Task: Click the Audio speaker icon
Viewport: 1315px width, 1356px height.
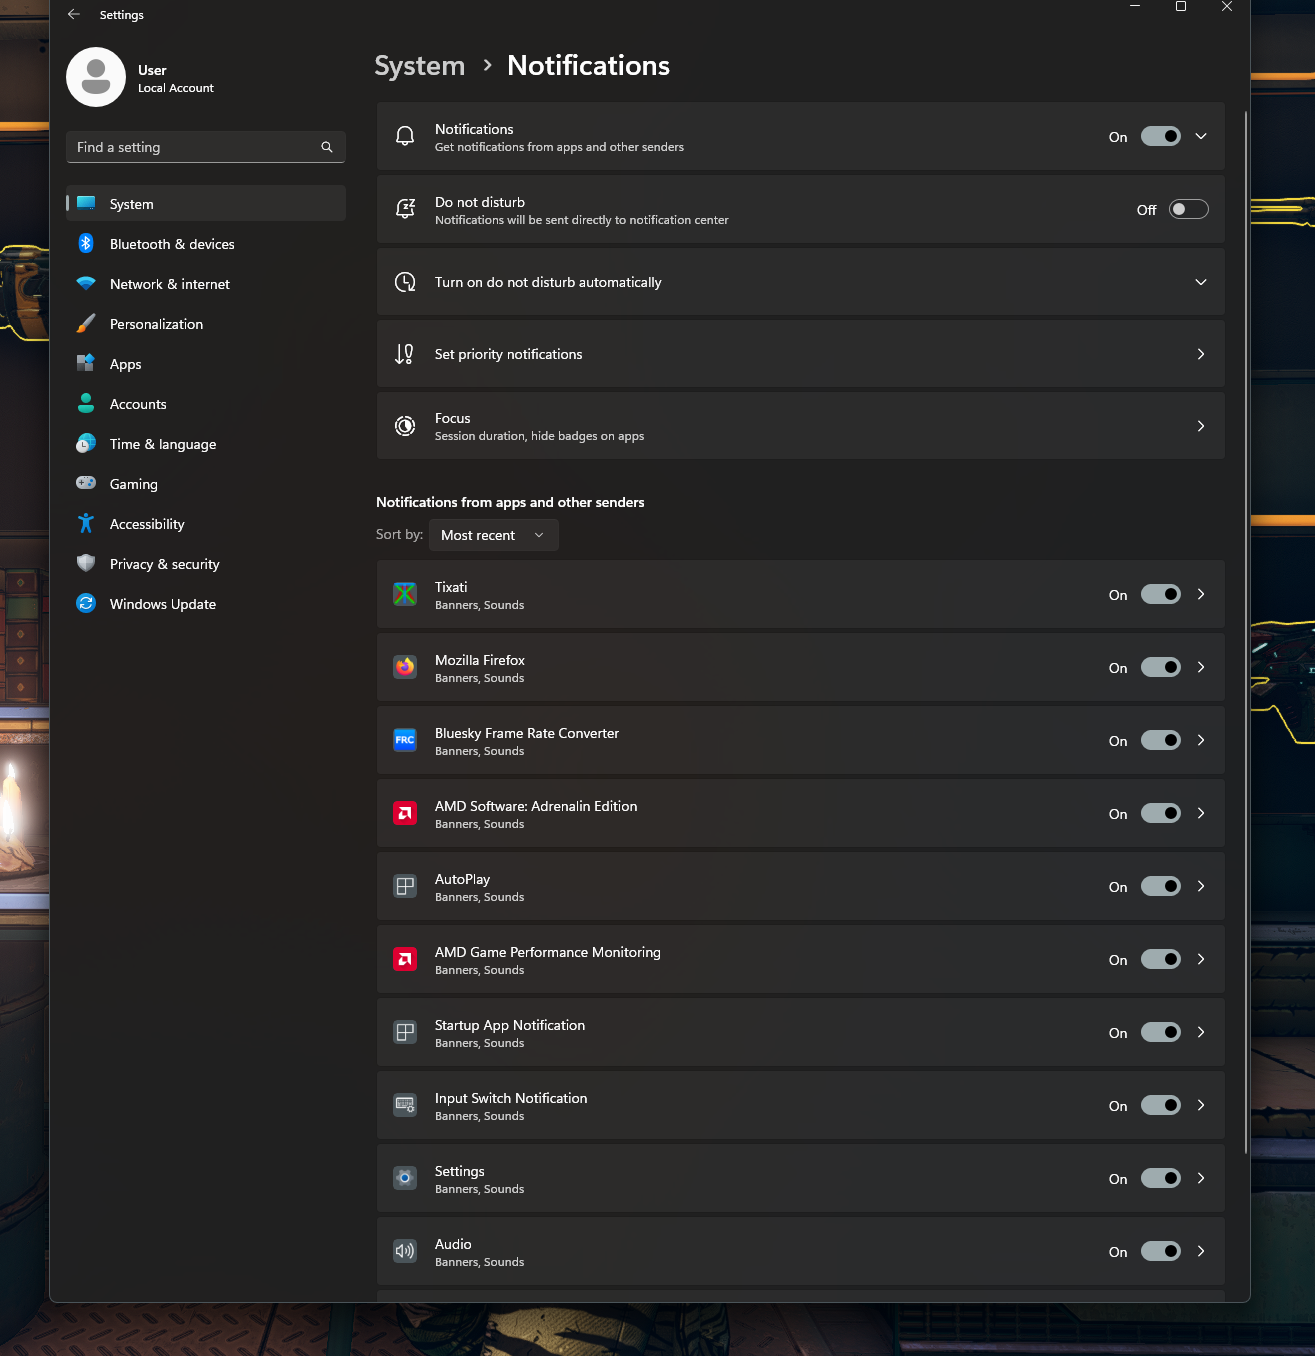Action: [x=405, y=1251]
